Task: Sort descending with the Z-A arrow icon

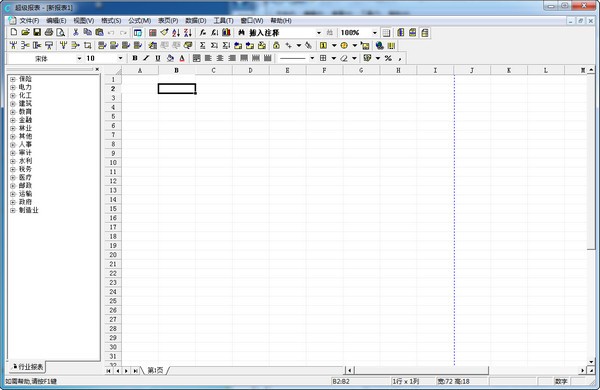Action: tap(188, 33)
